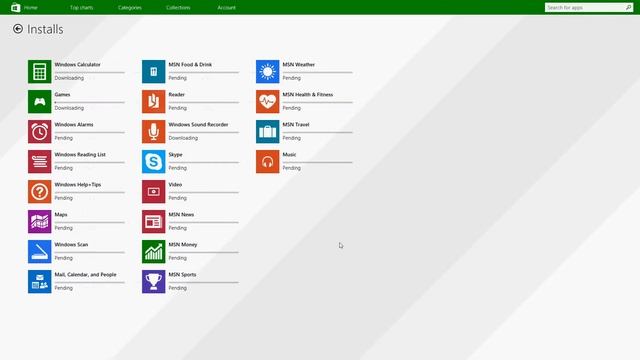Click Pending status under Music
The image size is (640, 360).
click(x=291, y=168)
